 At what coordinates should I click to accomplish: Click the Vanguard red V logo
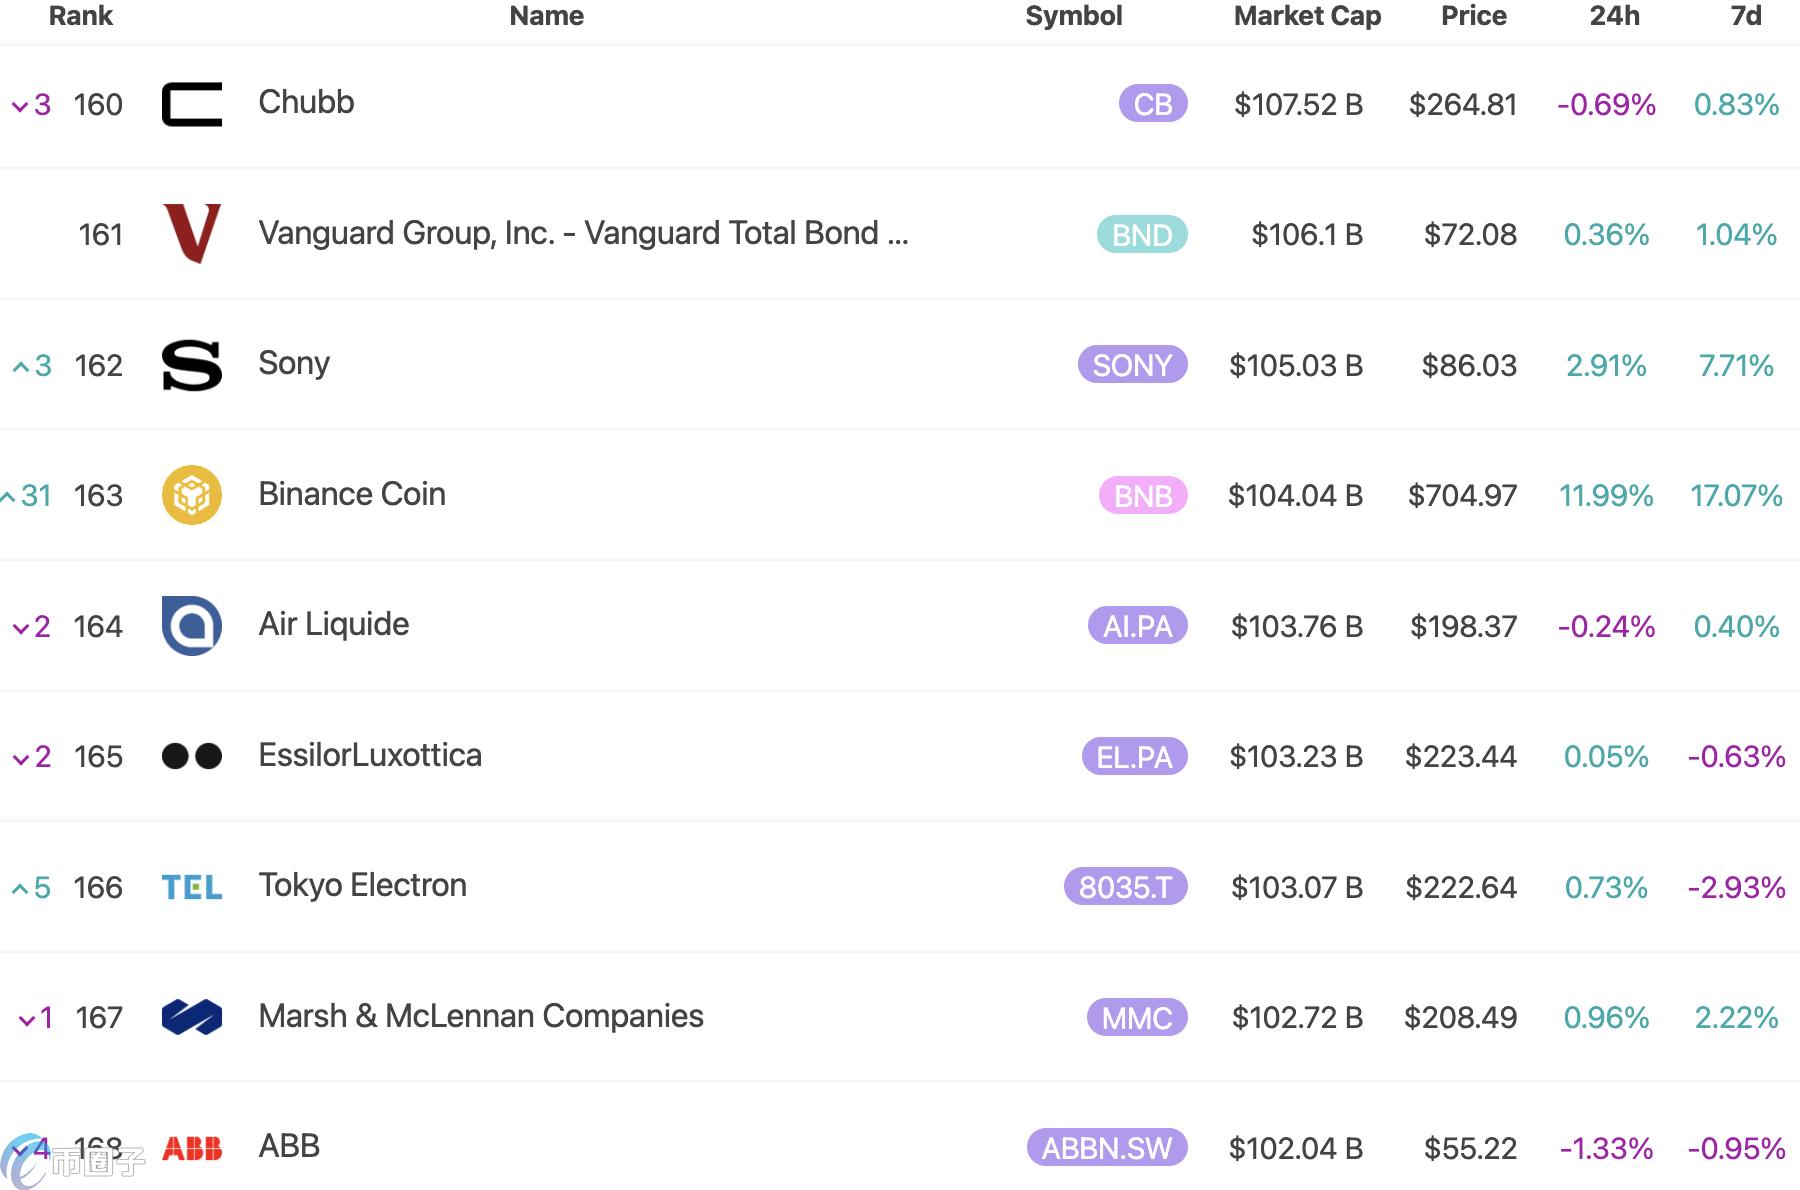[192, 234]
